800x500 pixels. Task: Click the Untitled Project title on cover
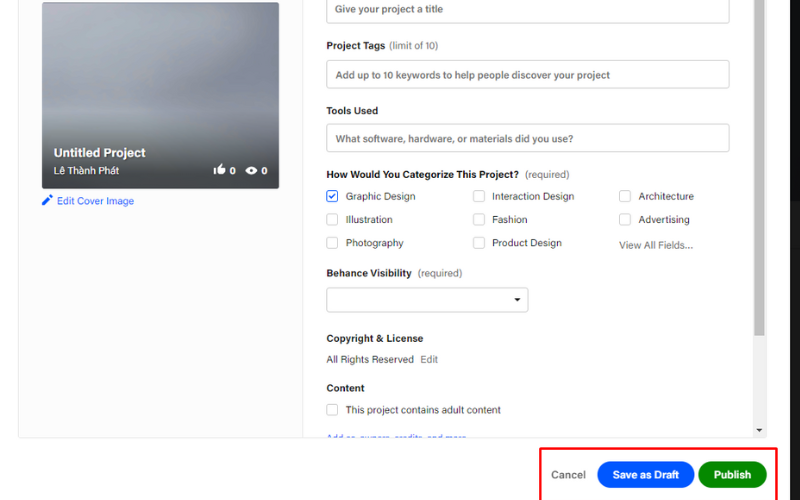point(99,153)
